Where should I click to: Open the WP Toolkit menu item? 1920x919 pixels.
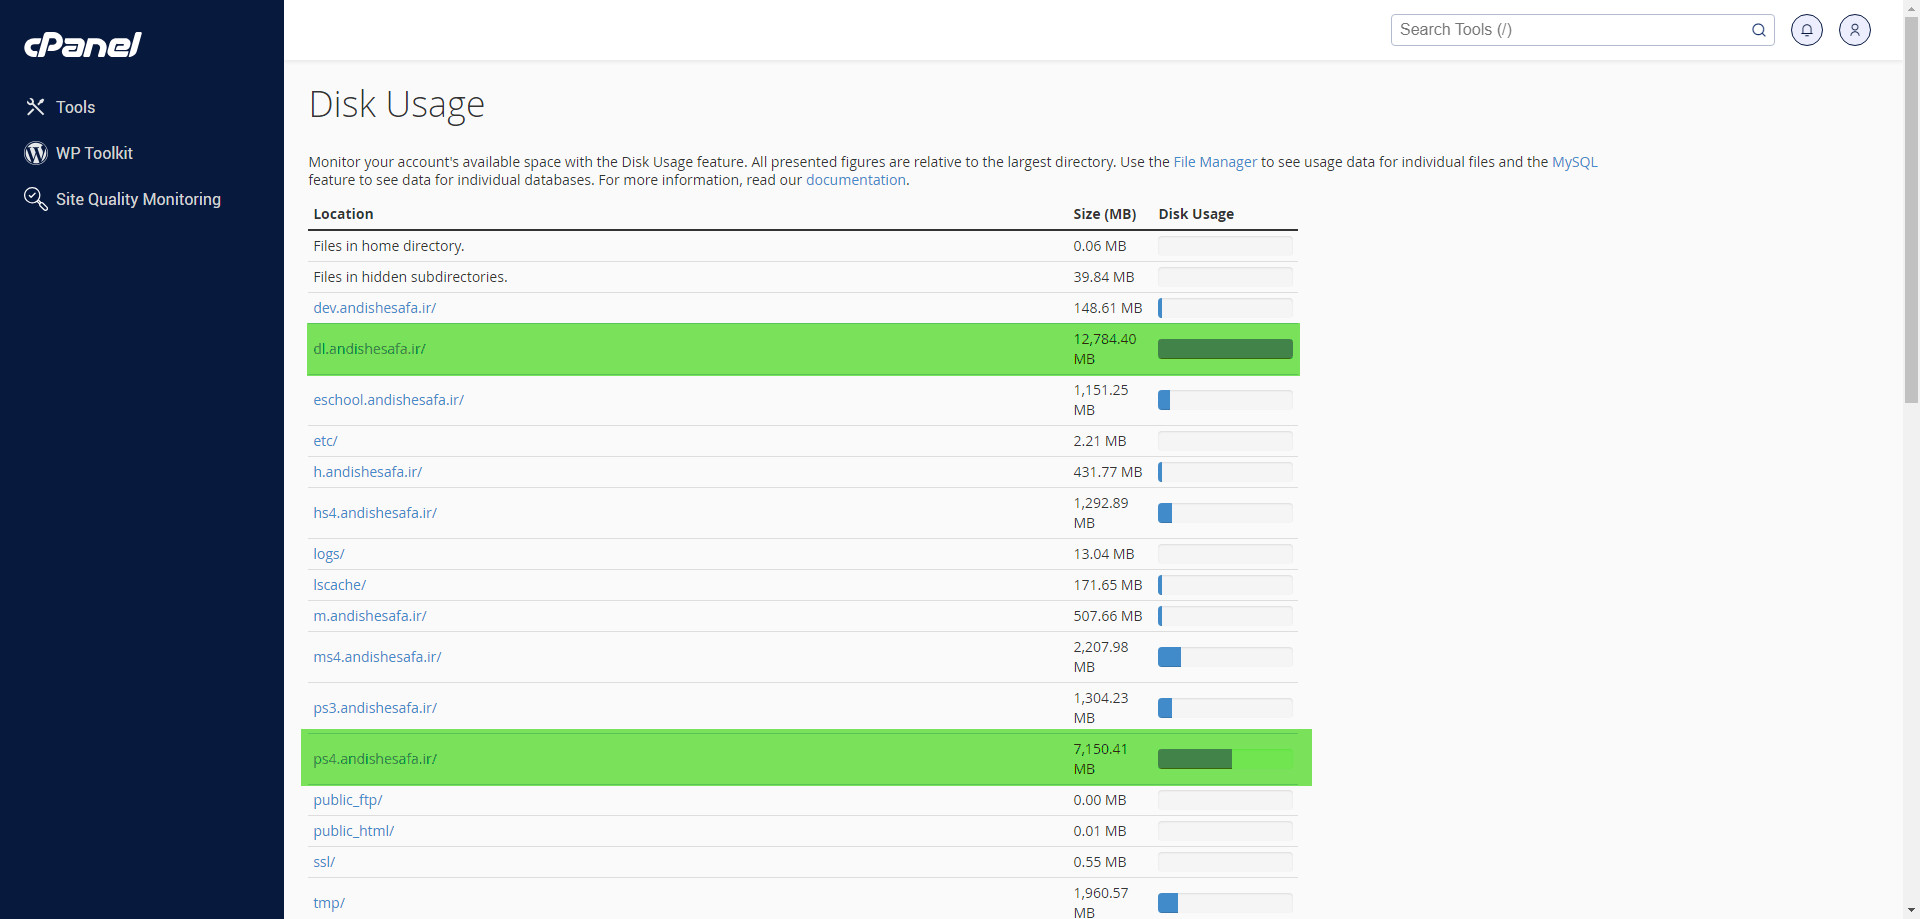94,153
